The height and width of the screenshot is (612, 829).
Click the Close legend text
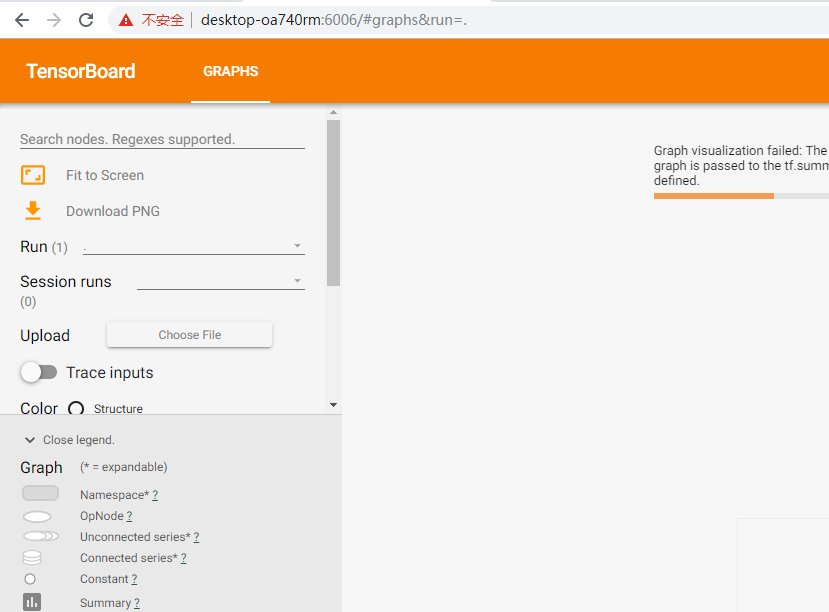tap(79, 440)
